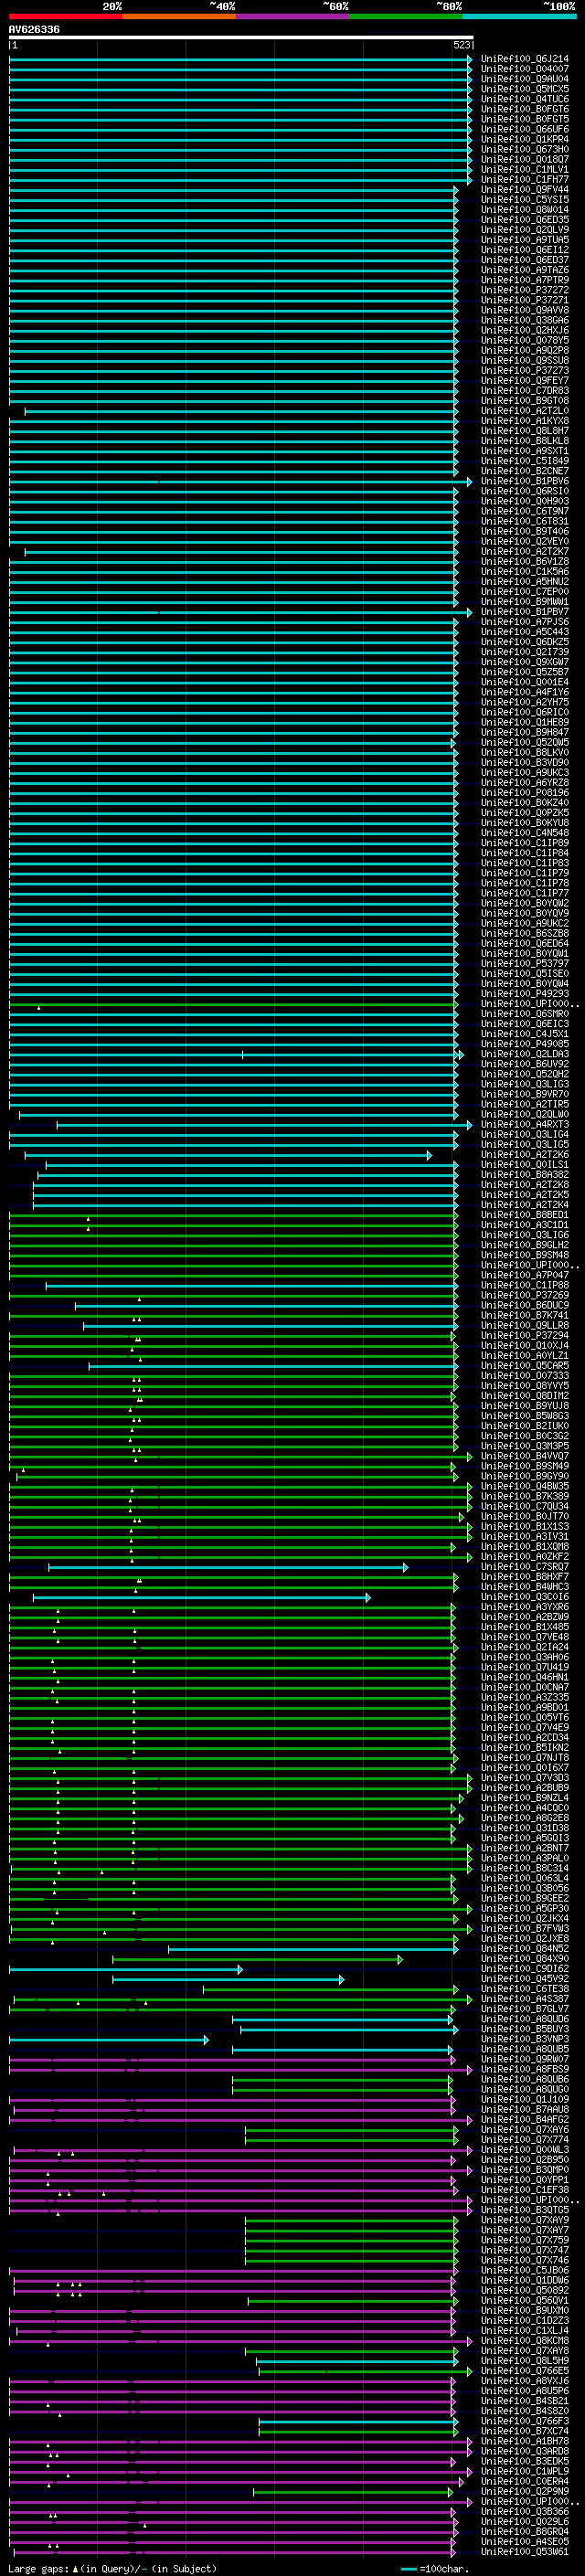Select the AV626336 query name

(x=34, y=30)
